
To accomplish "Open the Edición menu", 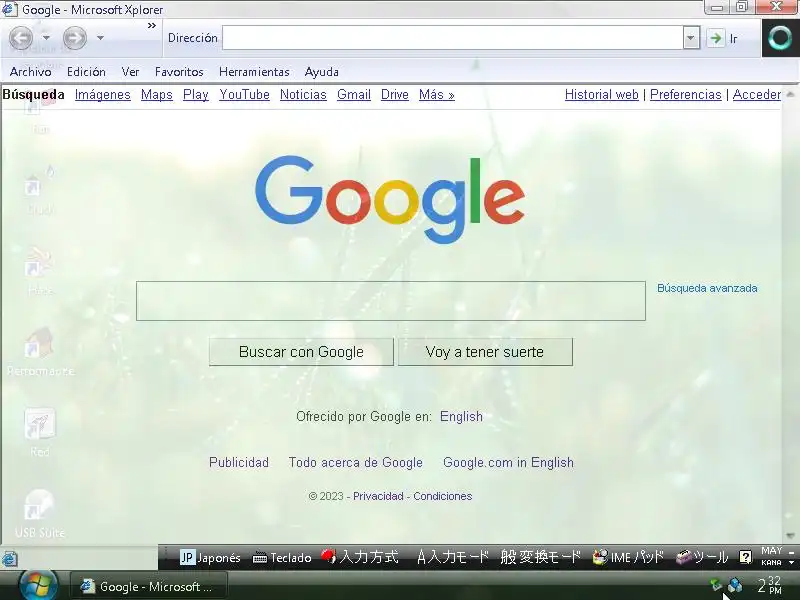I will pyautogui.click(x=86, y=72).
